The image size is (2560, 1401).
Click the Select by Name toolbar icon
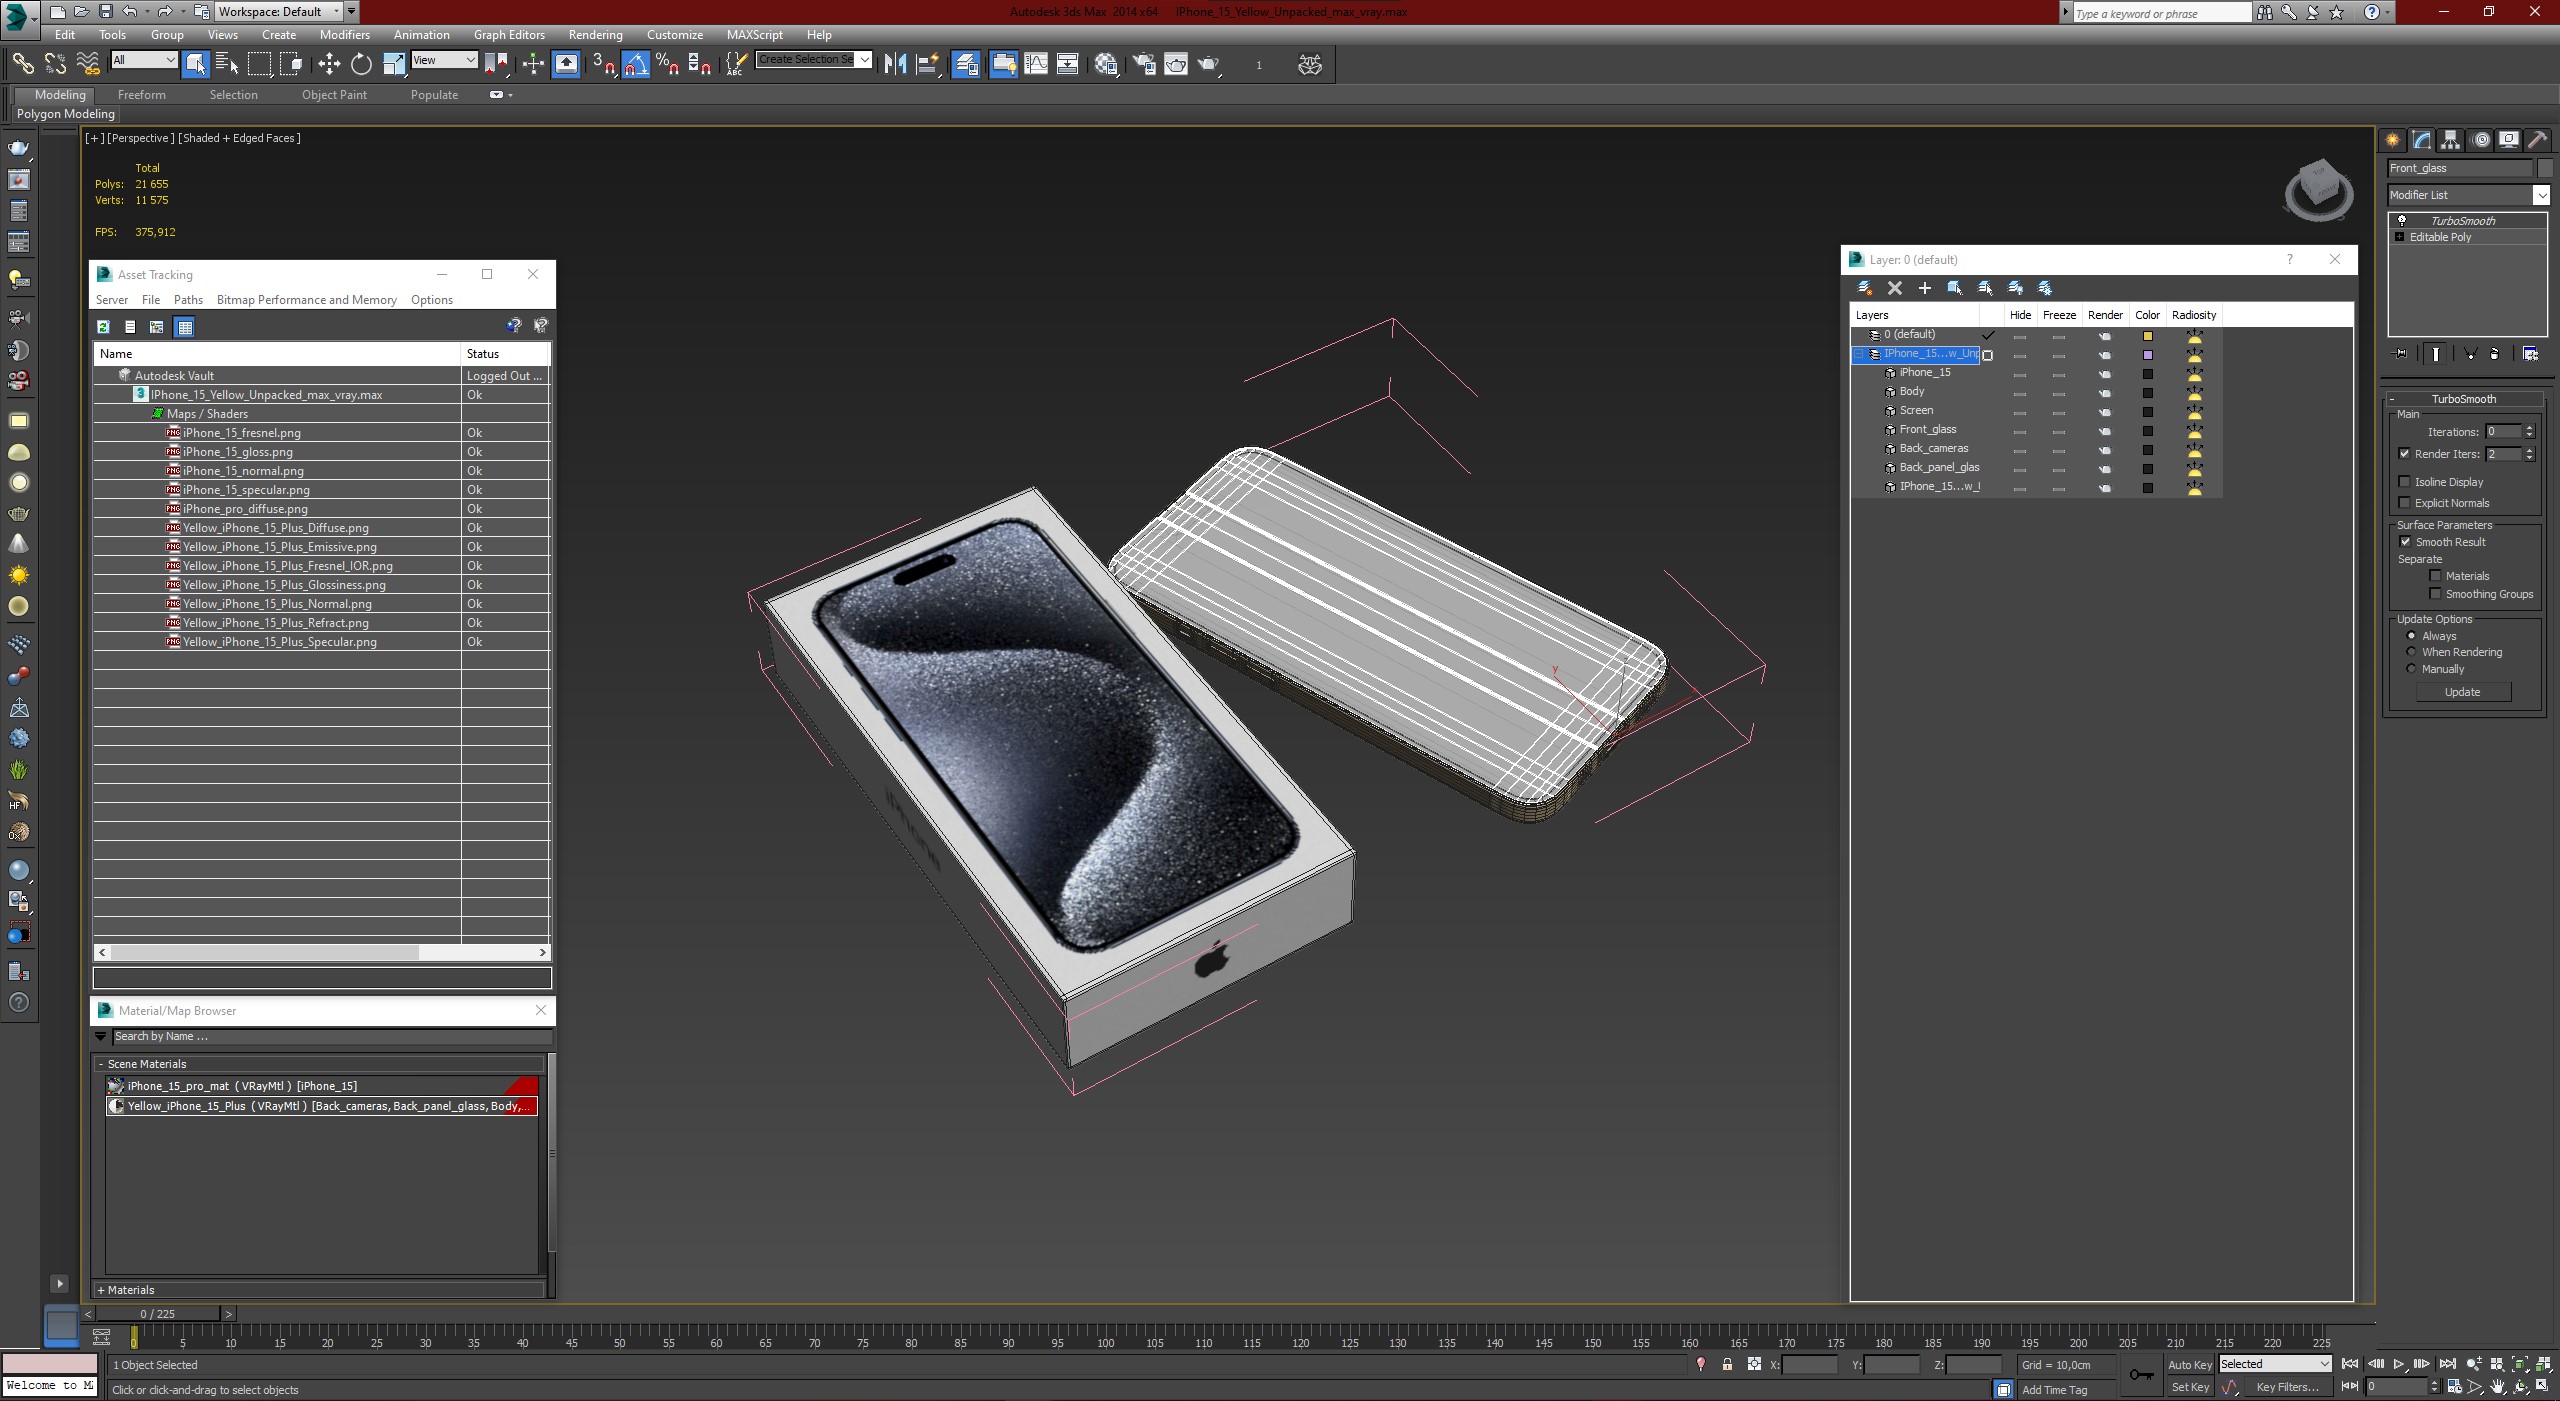[227, 64]
